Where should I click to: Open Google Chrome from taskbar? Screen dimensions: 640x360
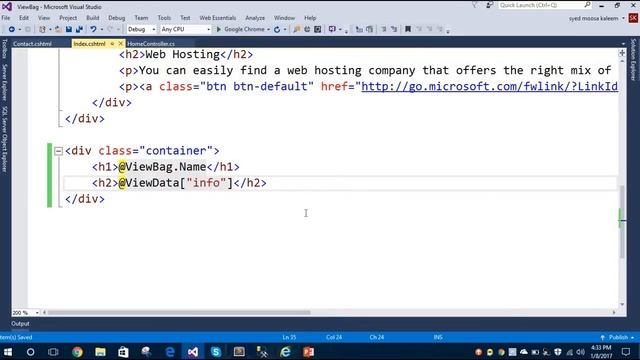[x=77, y=352]
